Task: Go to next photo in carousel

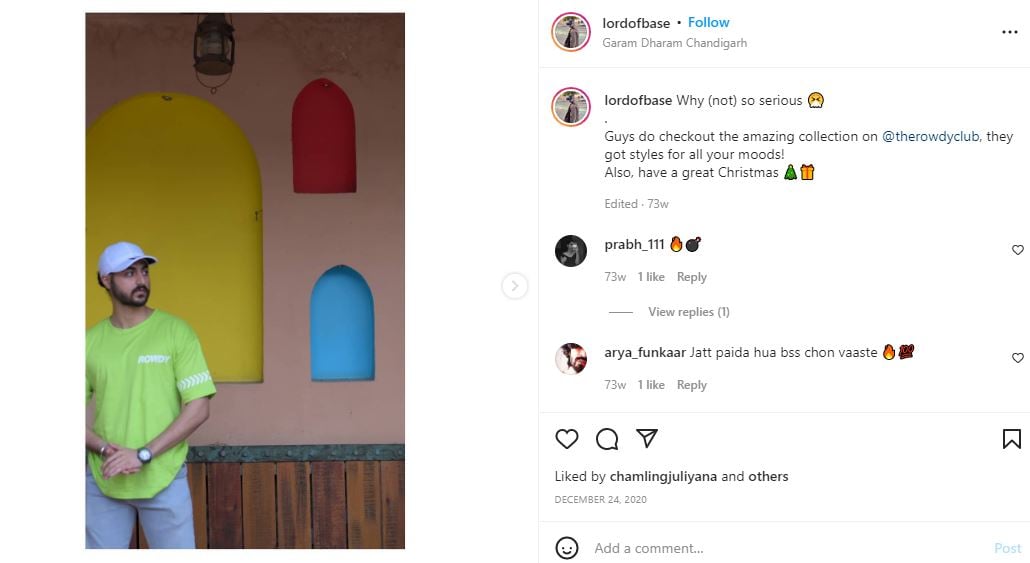Action: pos(514,286)
